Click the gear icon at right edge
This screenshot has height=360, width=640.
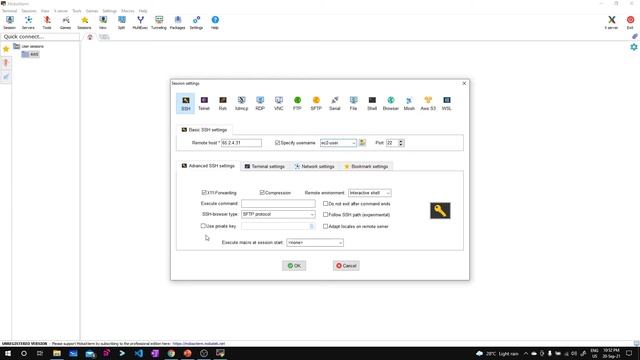[634, 47]
